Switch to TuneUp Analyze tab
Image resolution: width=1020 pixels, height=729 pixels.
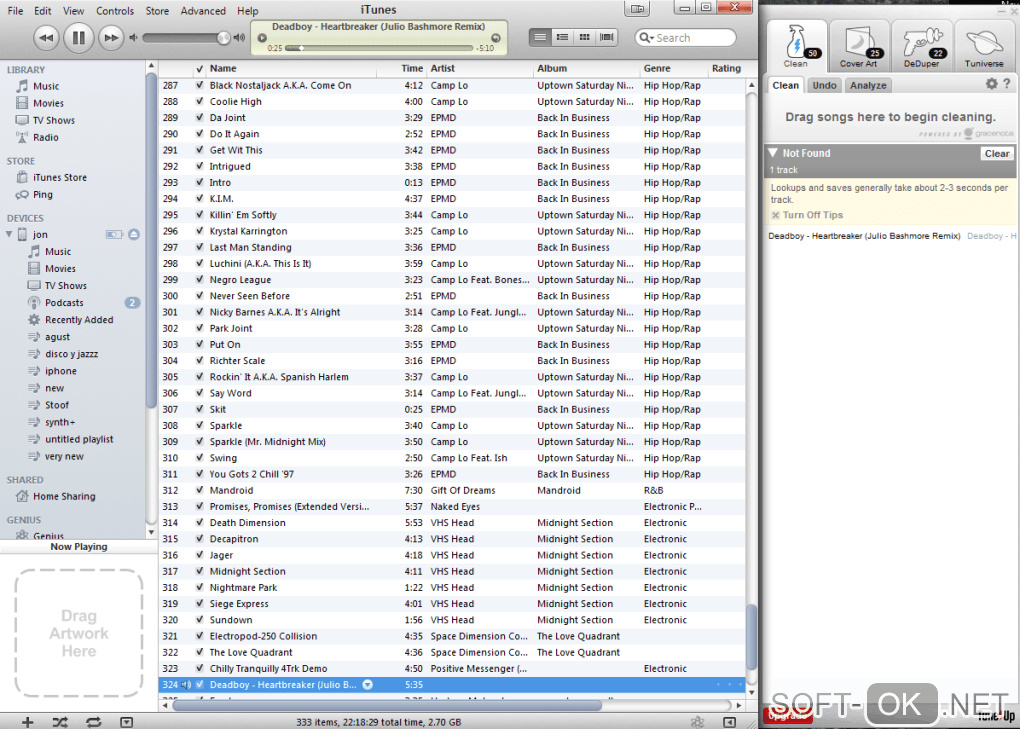(x=868, y=85)
